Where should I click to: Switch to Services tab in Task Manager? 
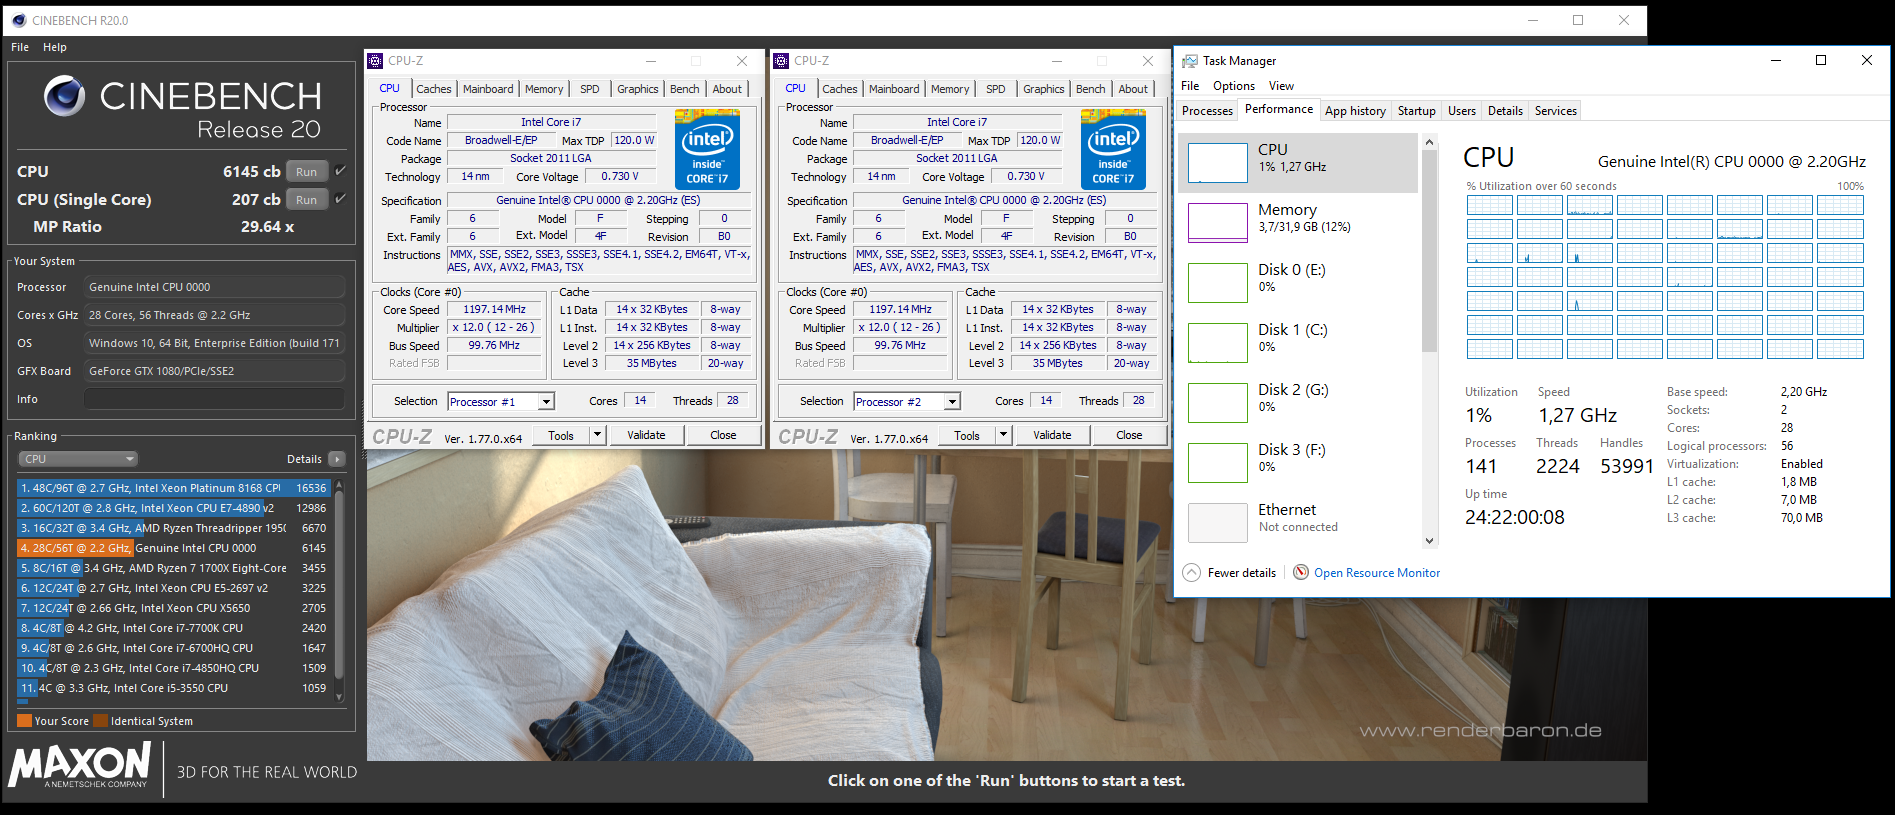point(1555,111)
